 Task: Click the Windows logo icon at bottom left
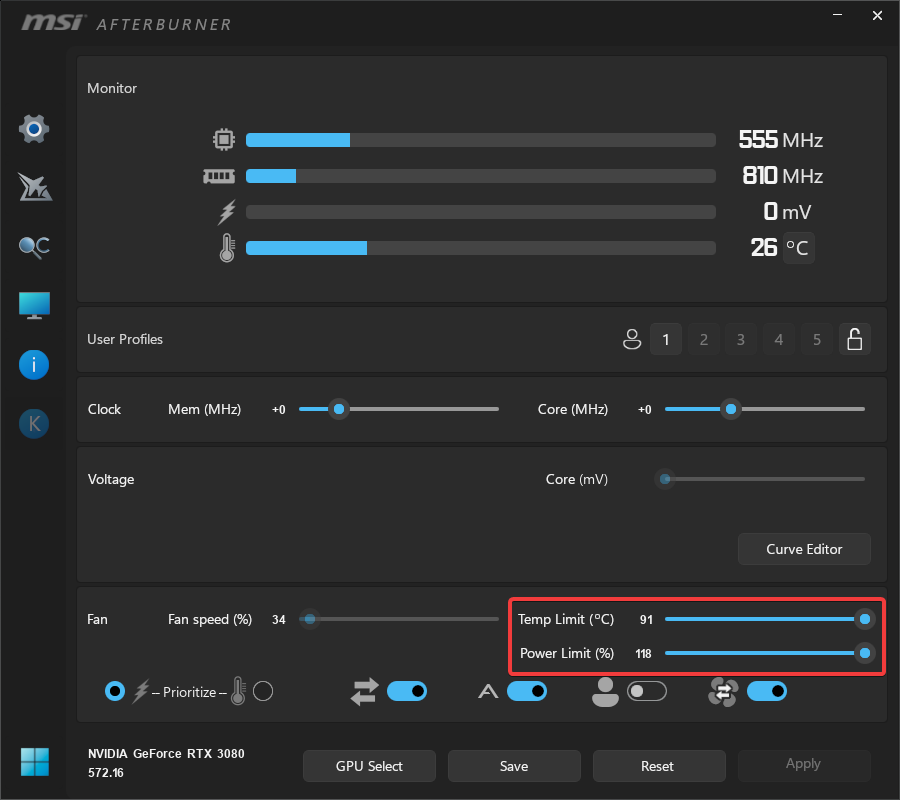[x=34, y=761]
